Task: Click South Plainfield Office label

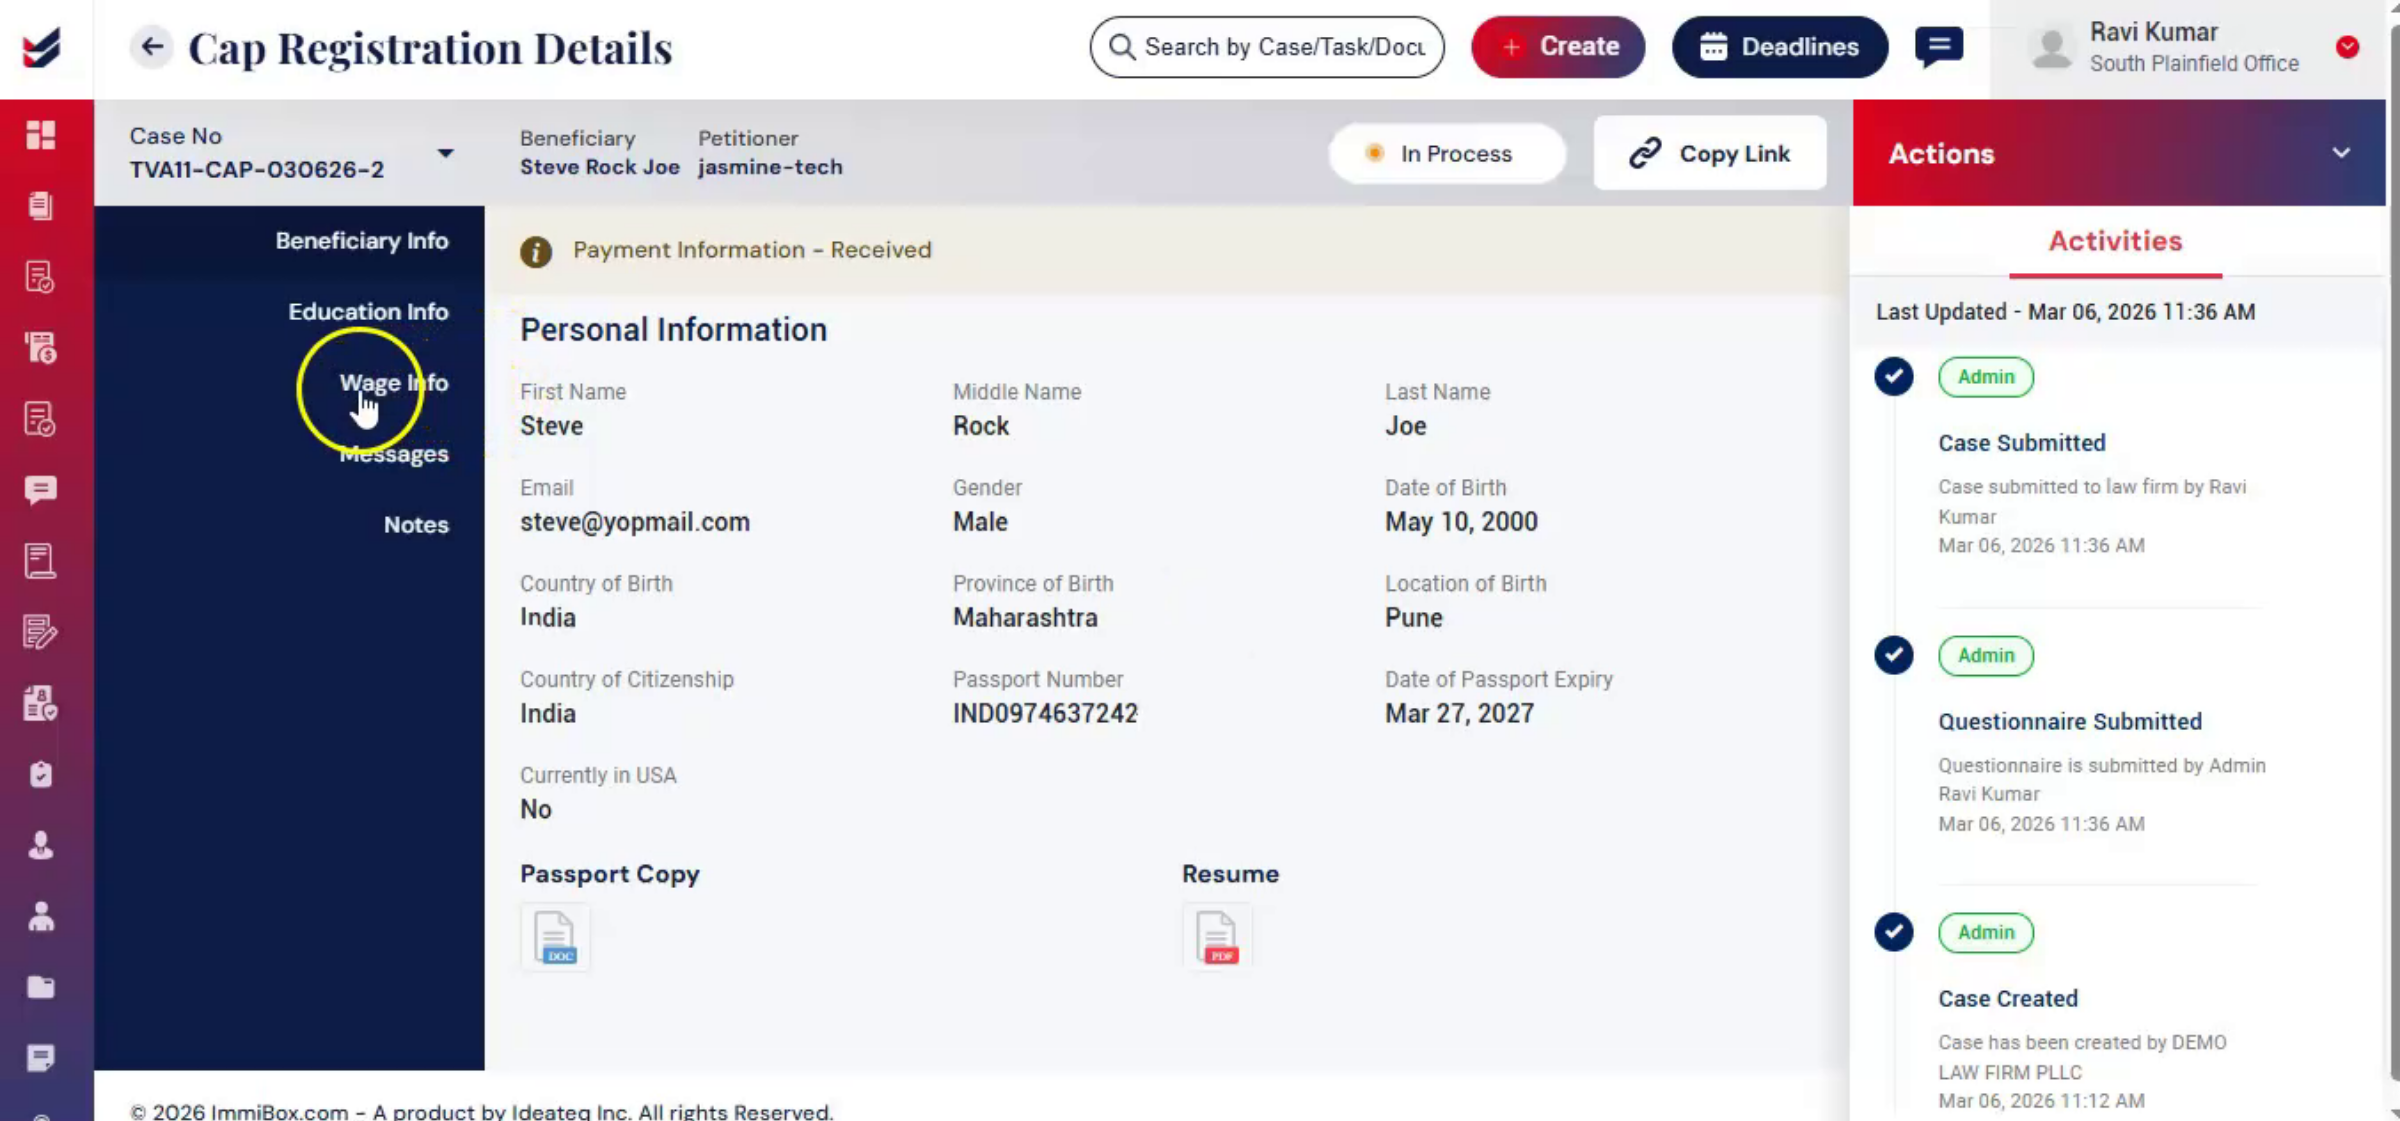Action: tap(2194, 63)
